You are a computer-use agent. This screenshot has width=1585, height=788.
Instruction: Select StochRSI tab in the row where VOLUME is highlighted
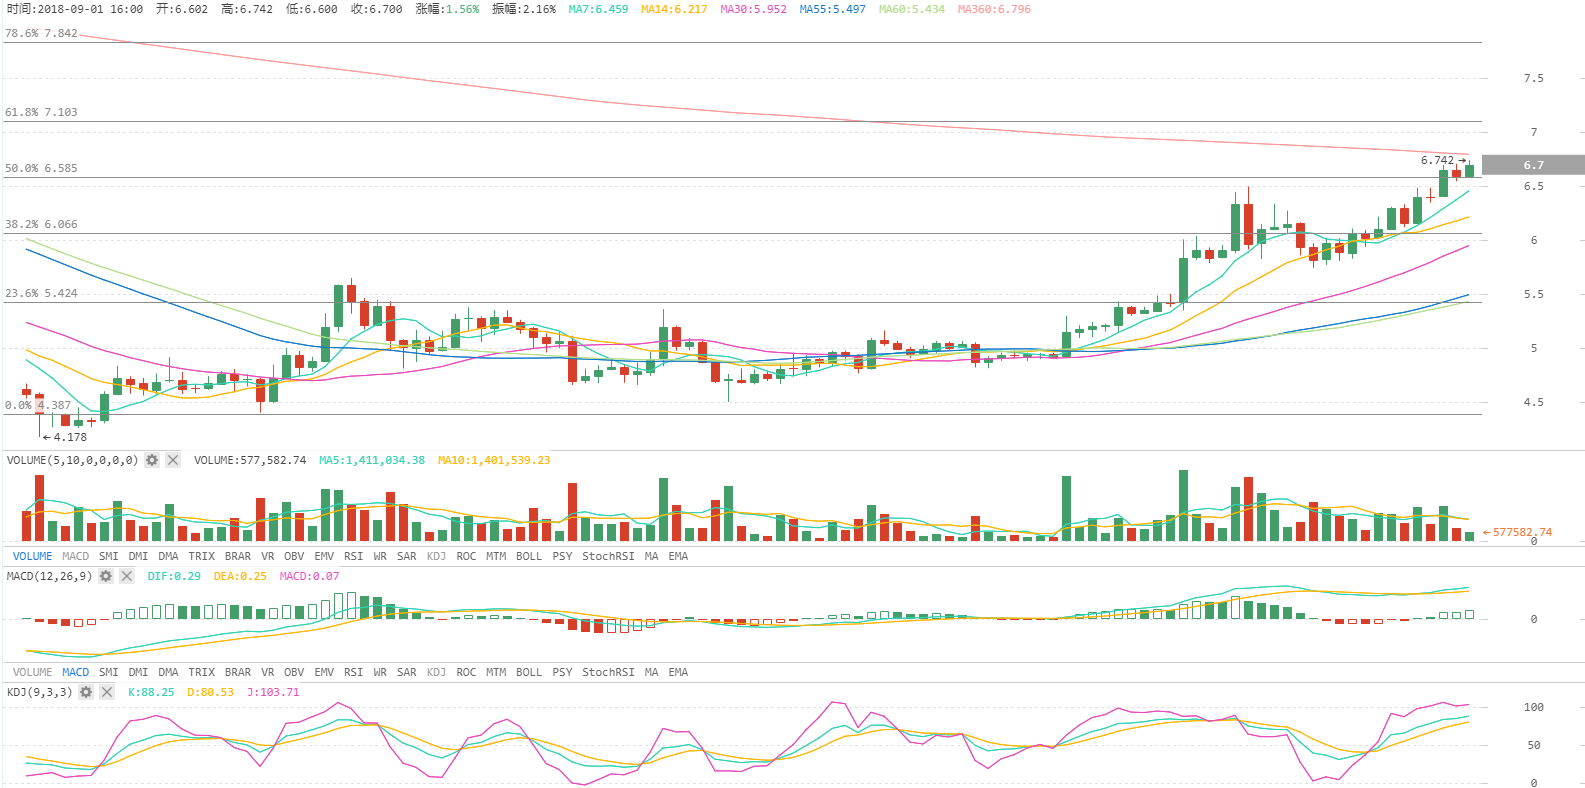point(608,556)
